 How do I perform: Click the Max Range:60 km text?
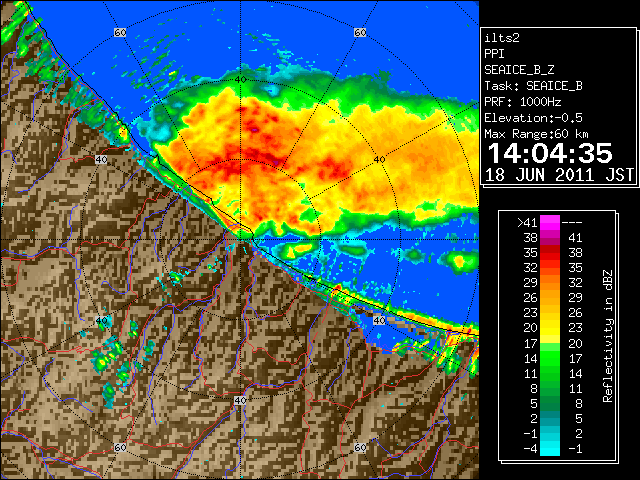[x=537, y=134]
